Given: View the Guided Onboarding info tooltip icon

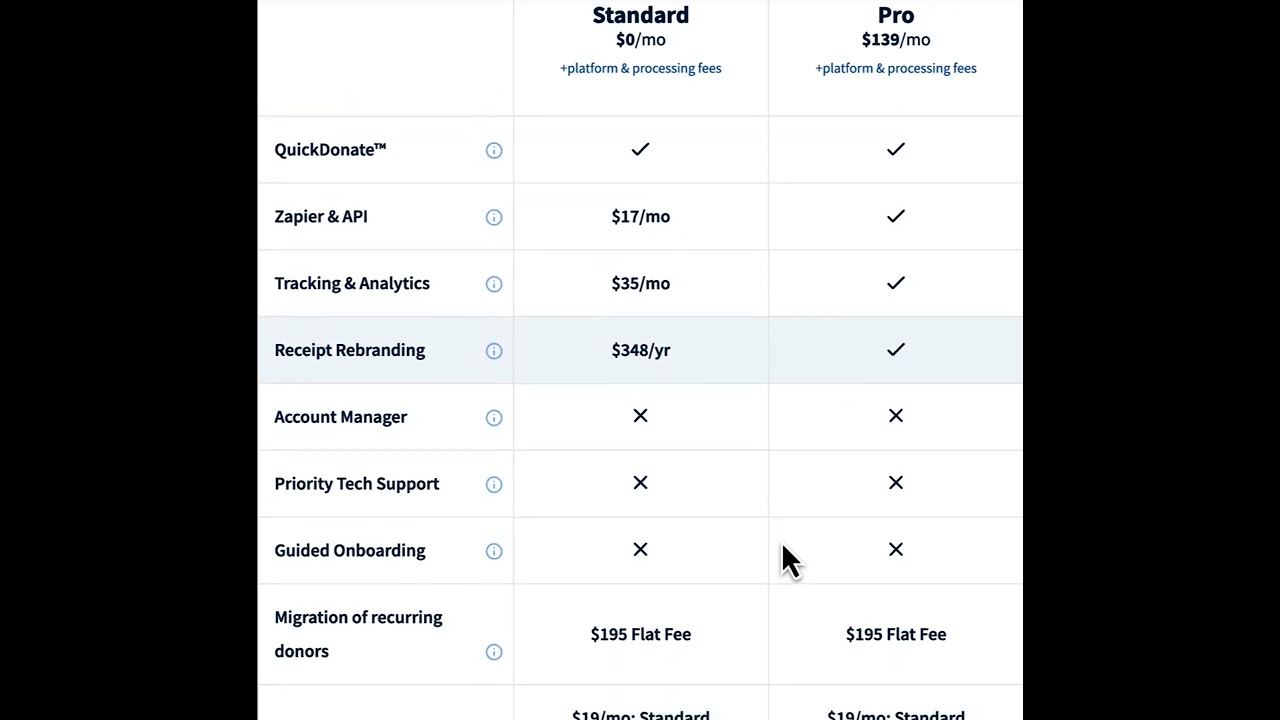Looking at the screenshot, I should pos(494,551).
